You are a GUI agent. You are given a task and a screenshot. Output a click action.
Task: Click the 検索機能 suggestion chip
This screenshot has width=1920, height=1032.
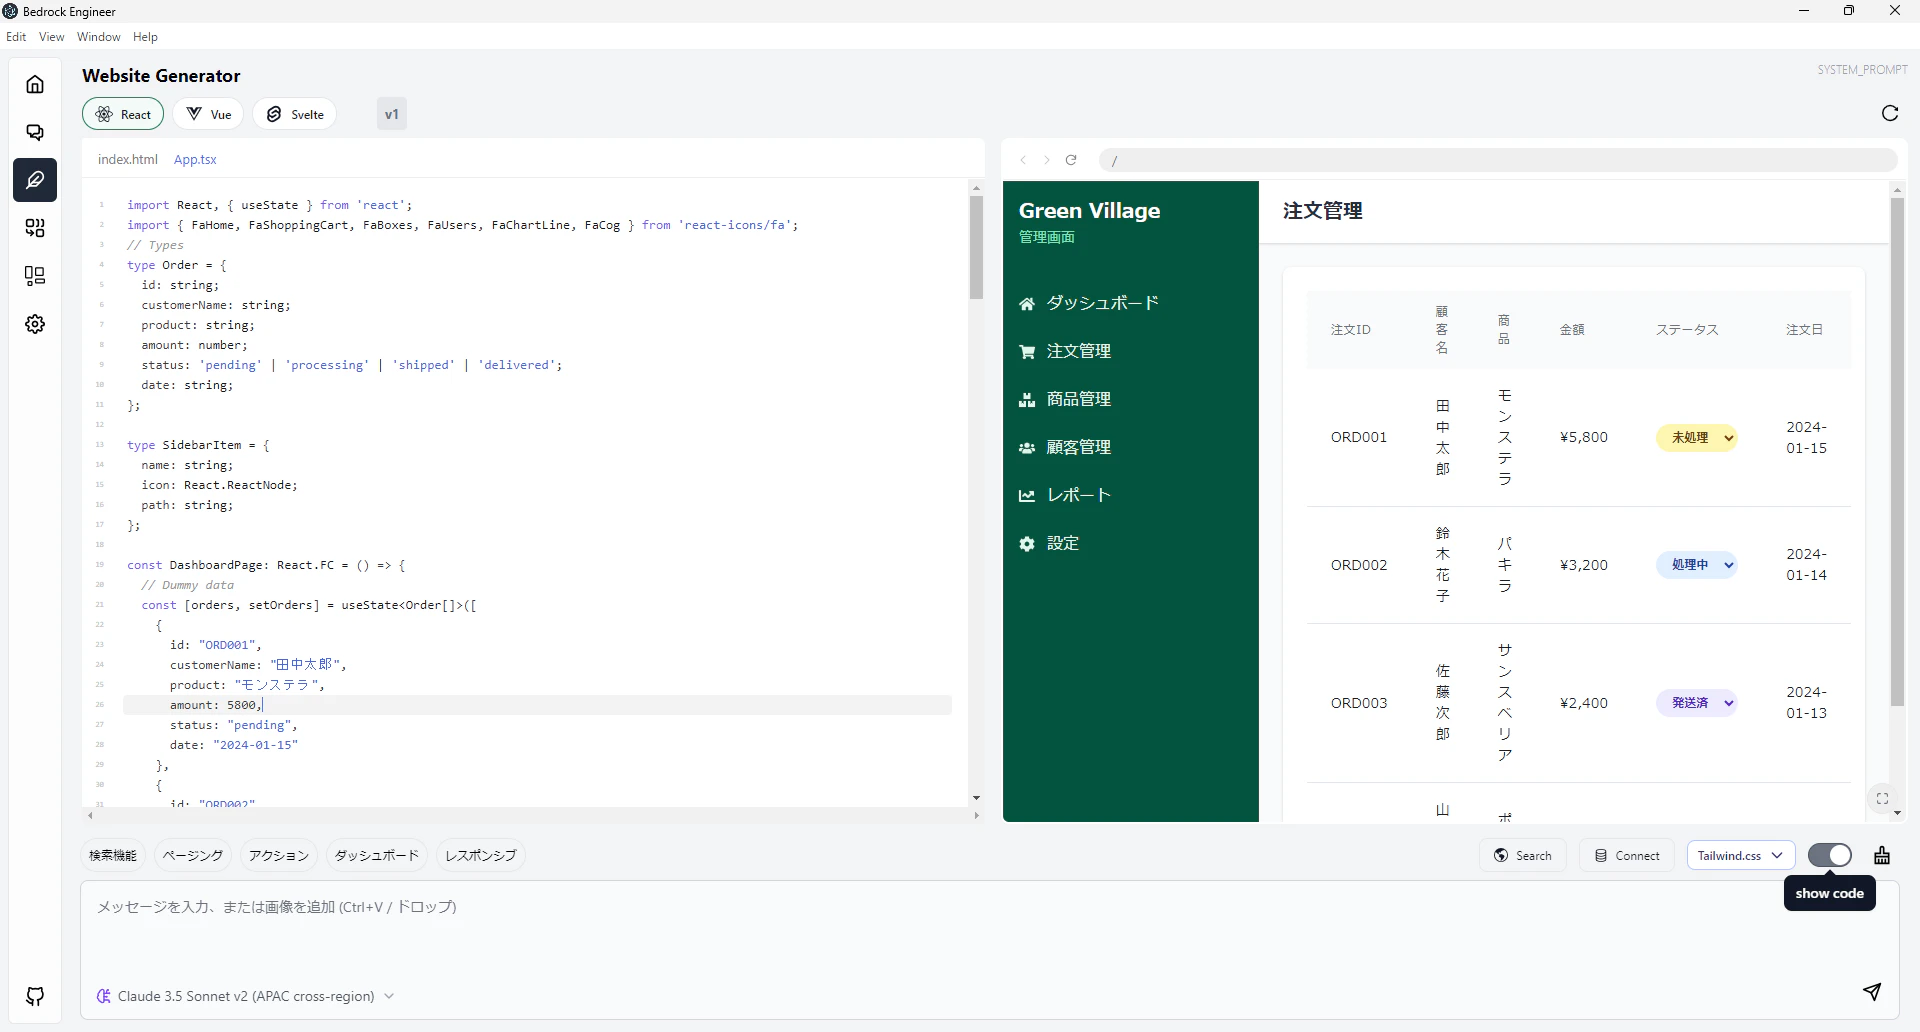coord(113,855)
